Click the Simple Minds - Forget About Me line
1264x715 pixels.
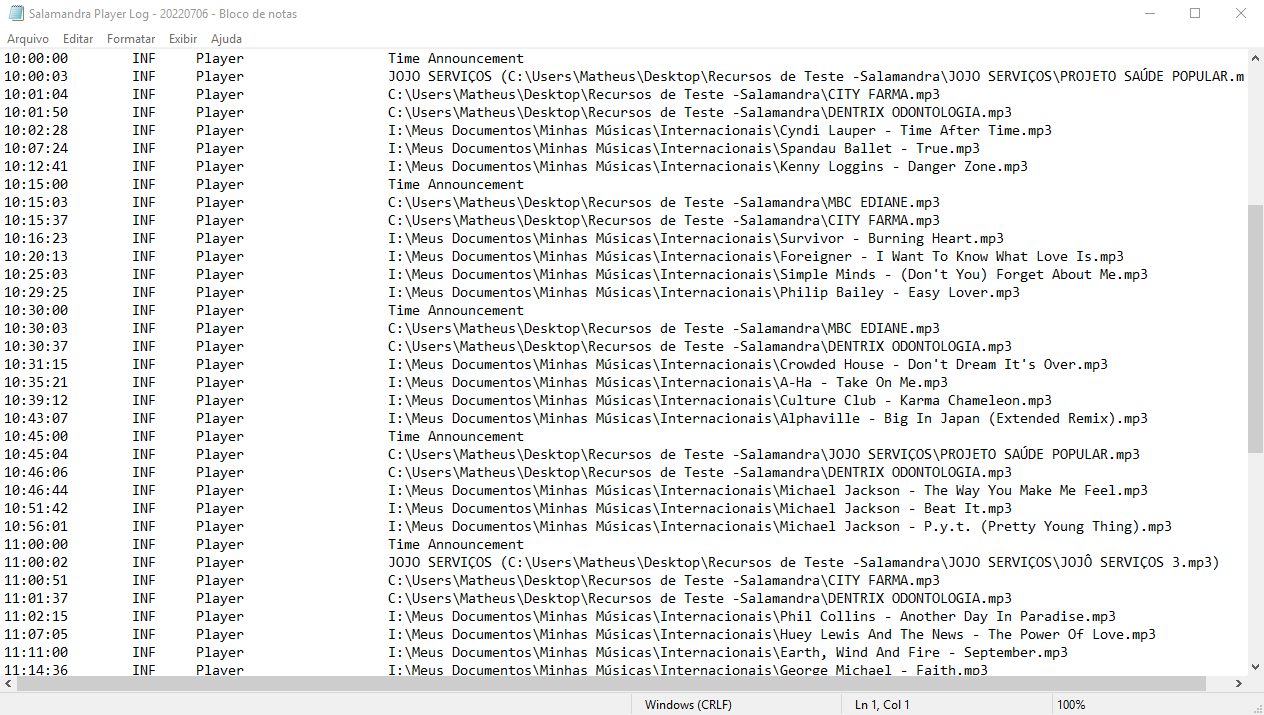[x=576, y=275]
